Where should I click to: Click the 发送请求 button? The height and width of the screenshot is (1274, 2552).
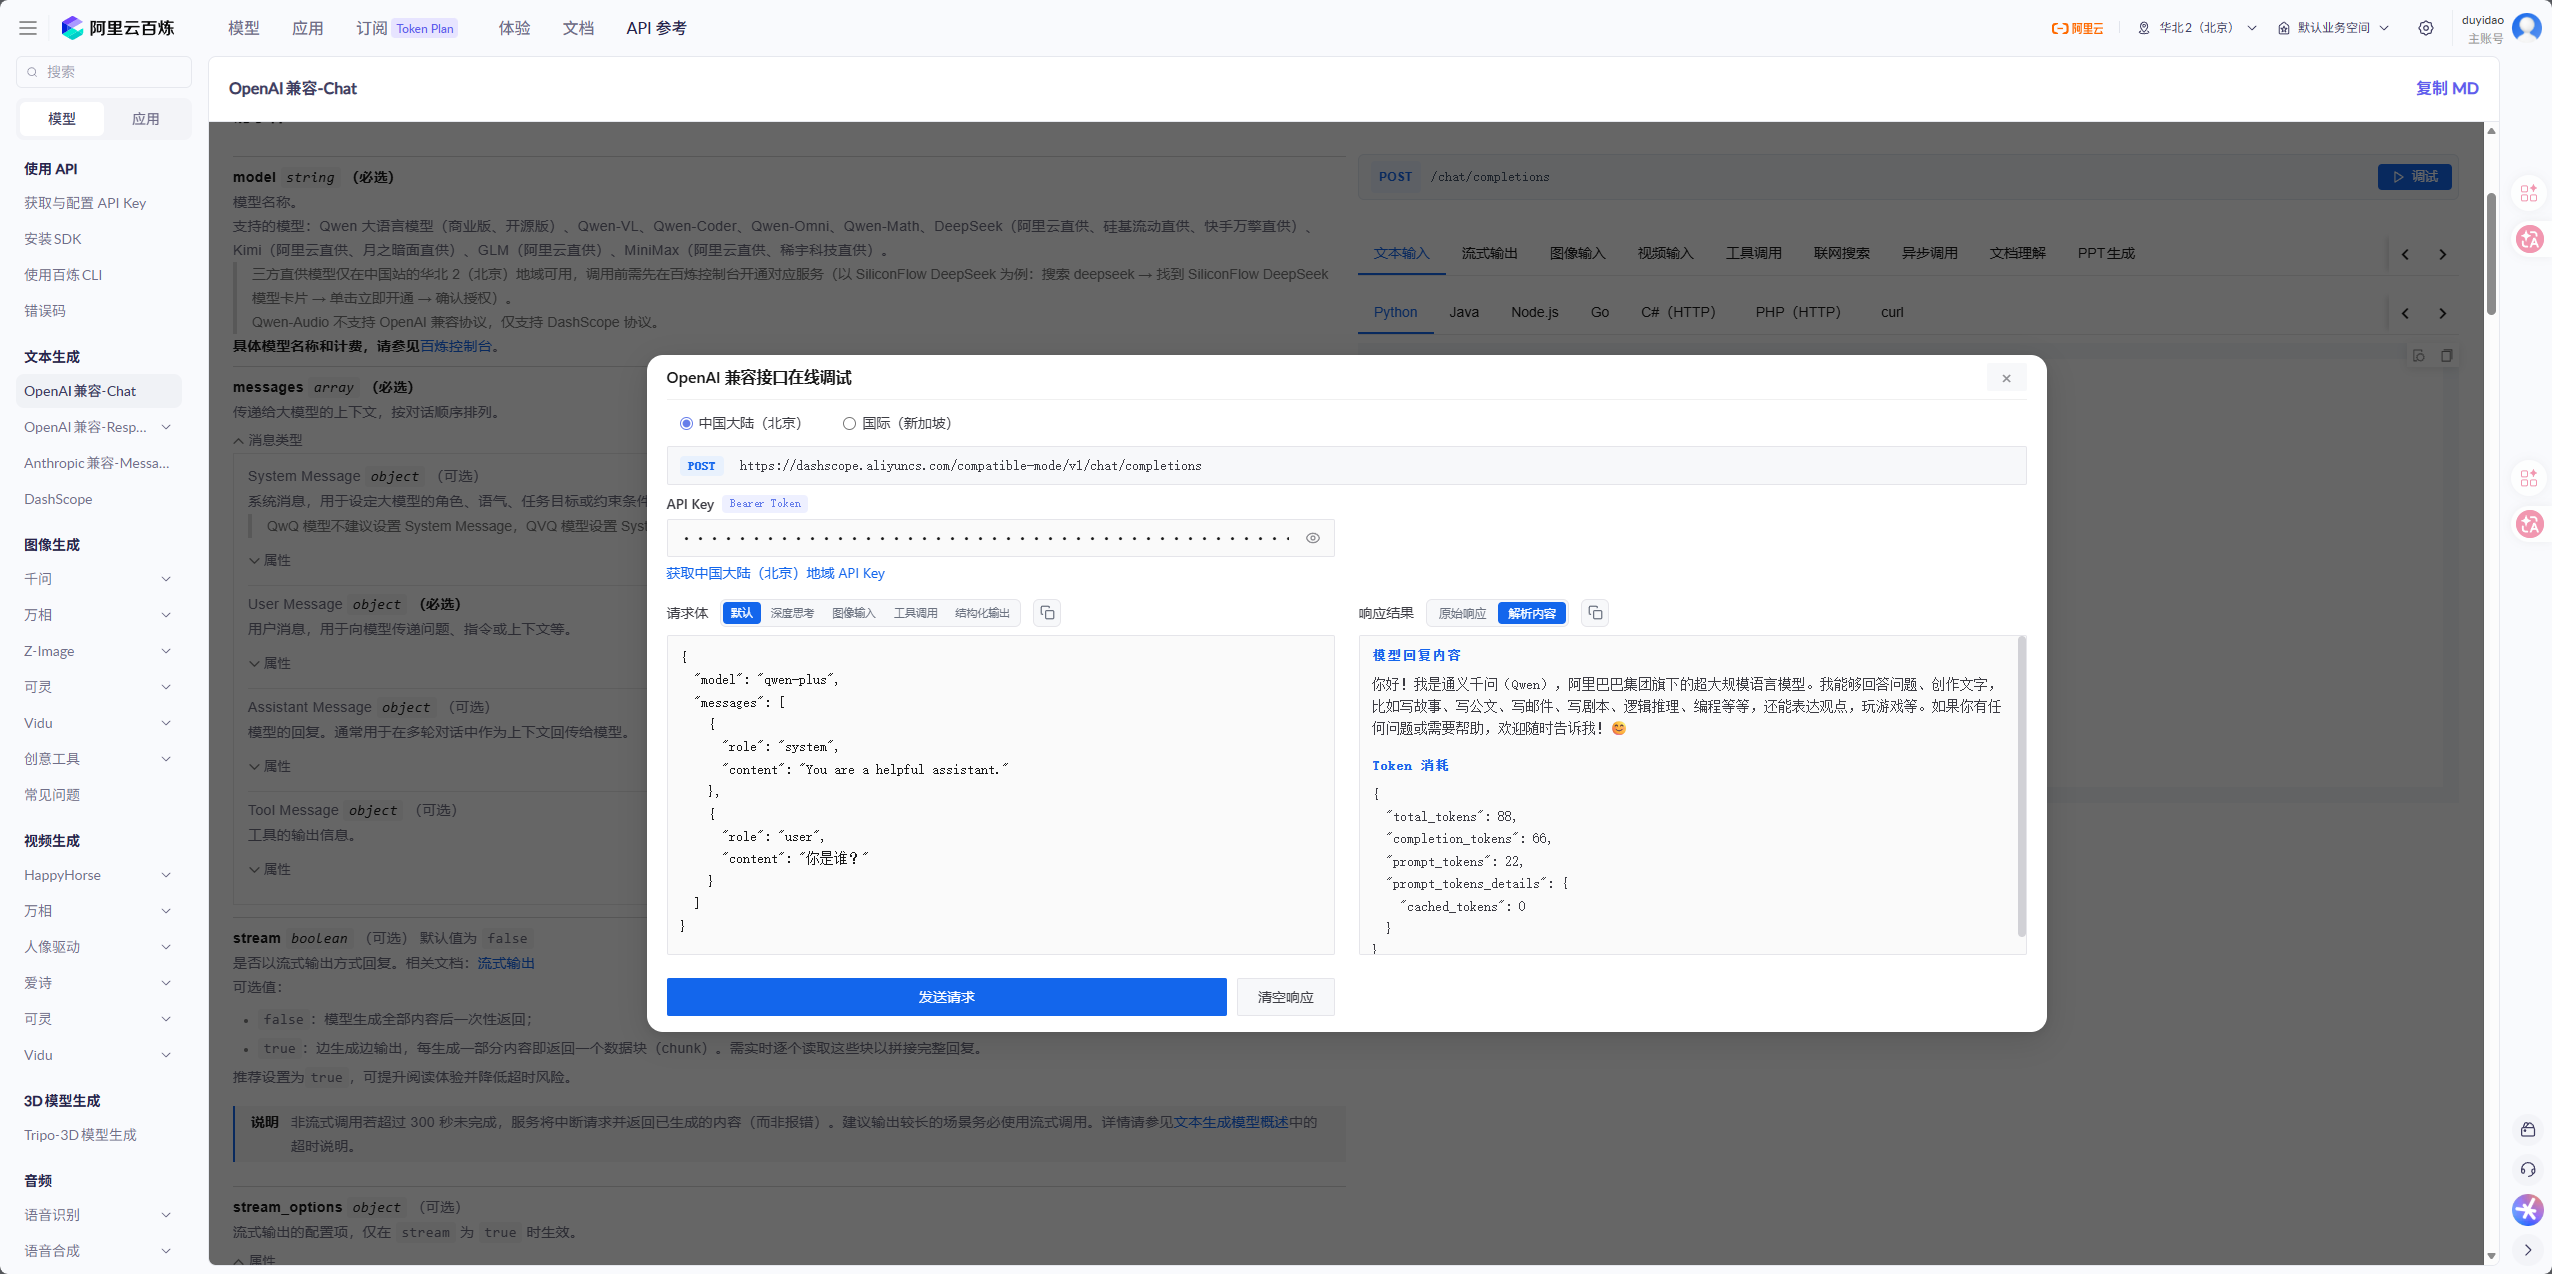tap(947, 997)
